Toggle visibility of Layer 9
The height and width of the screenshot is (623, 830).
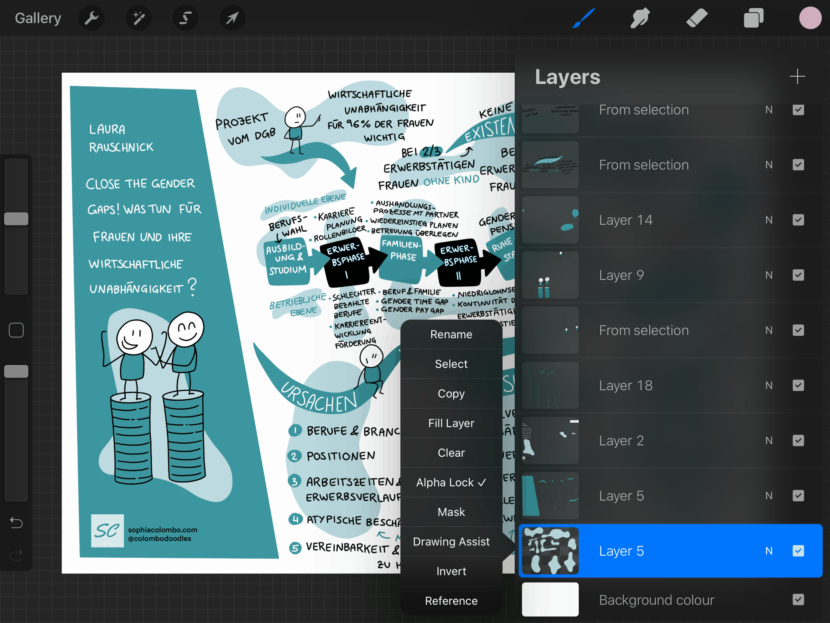click(798, 275)
